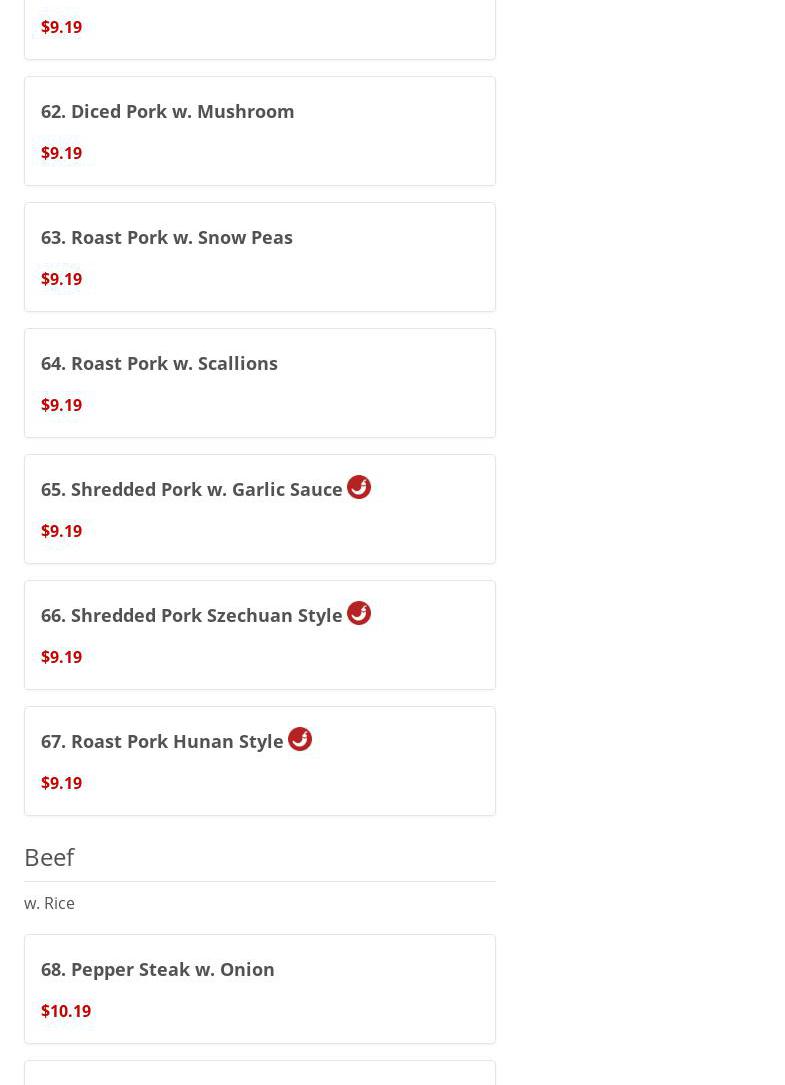
Task: Click the $10.19 price for Pepper Steak
Action: pyautogui.click(x=66, y=1011)
